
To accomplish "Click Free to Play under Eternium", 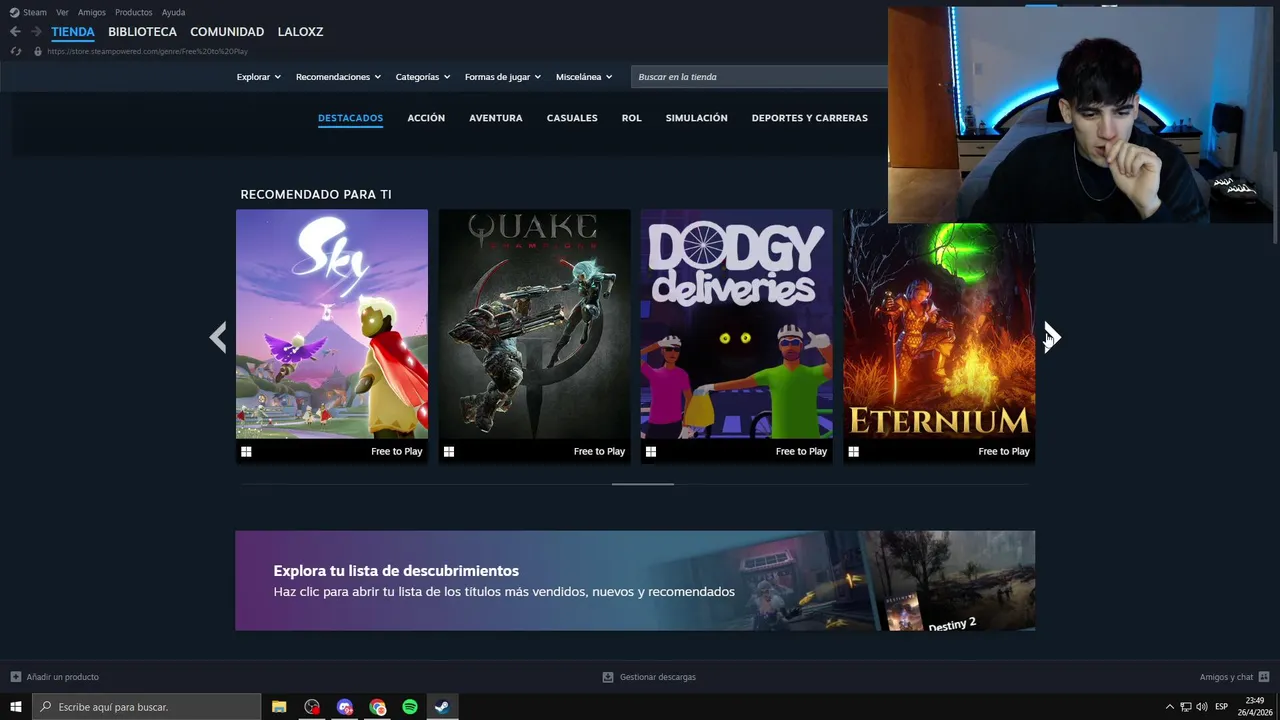I will click(1004, 452).
